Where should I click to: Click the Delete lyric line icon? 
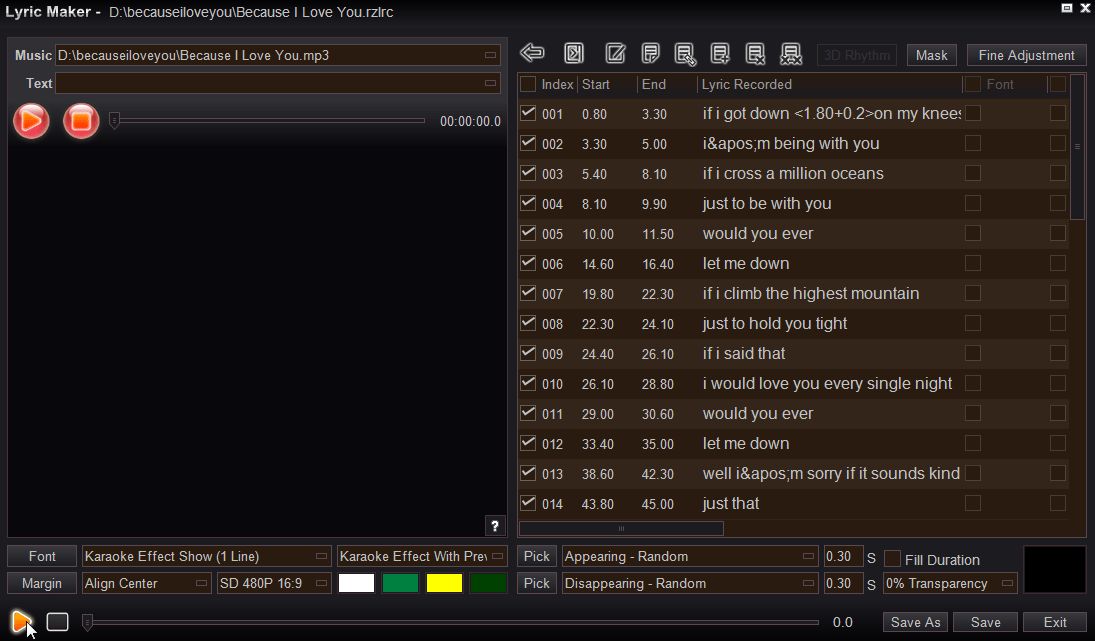click(755, 53)
